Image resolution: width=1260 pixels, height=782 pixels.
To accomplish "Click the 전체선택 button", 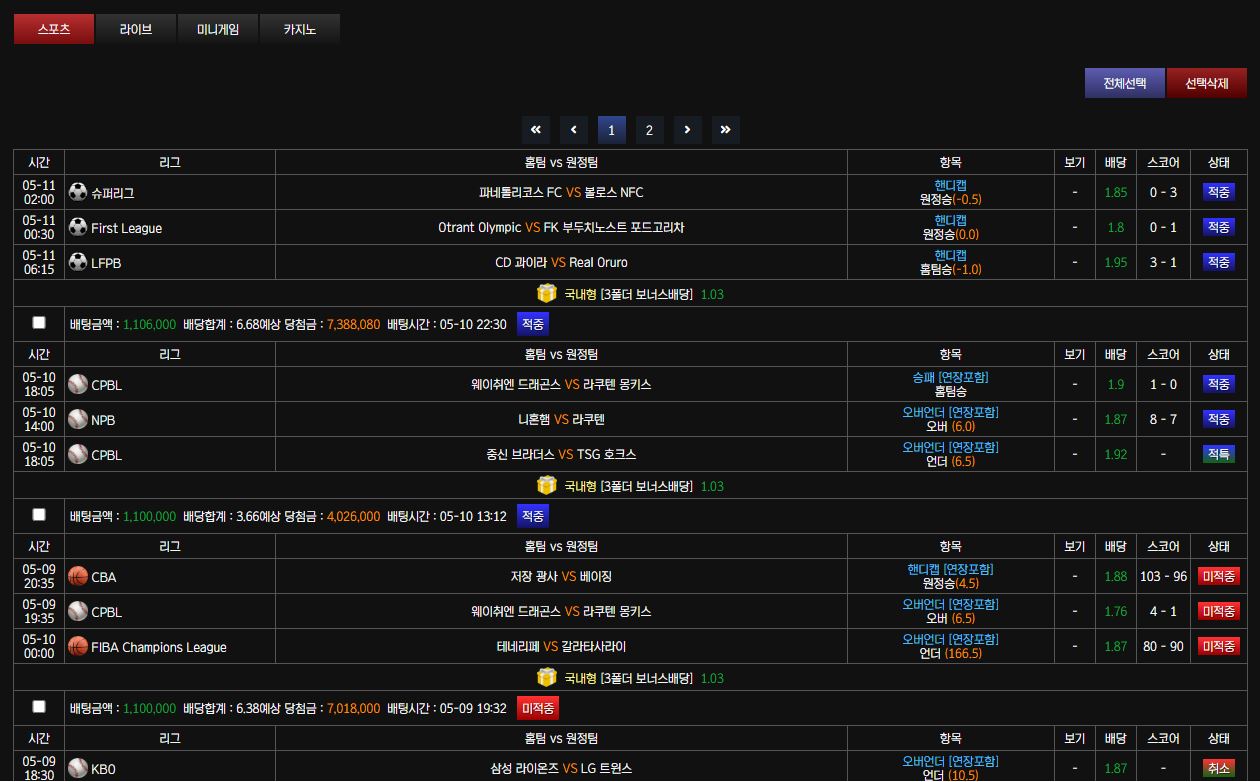I will (x=1125, y=83).
